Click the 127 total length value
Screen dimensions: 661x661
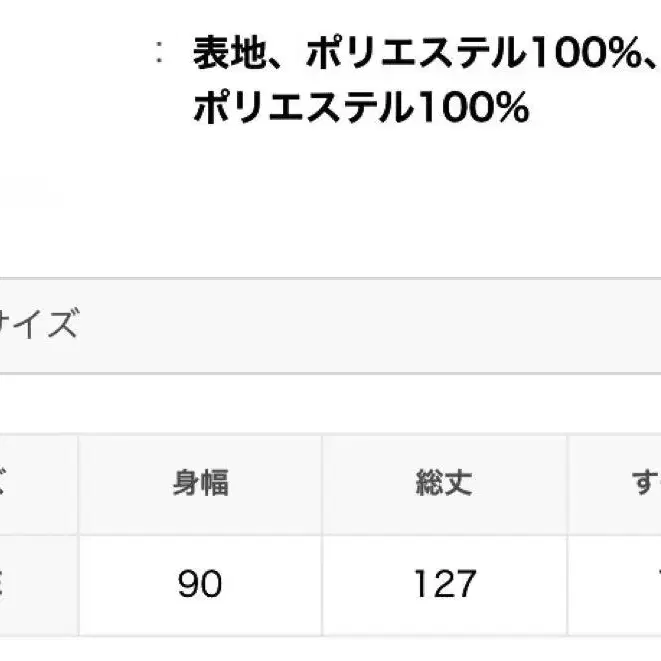(443, 583)
